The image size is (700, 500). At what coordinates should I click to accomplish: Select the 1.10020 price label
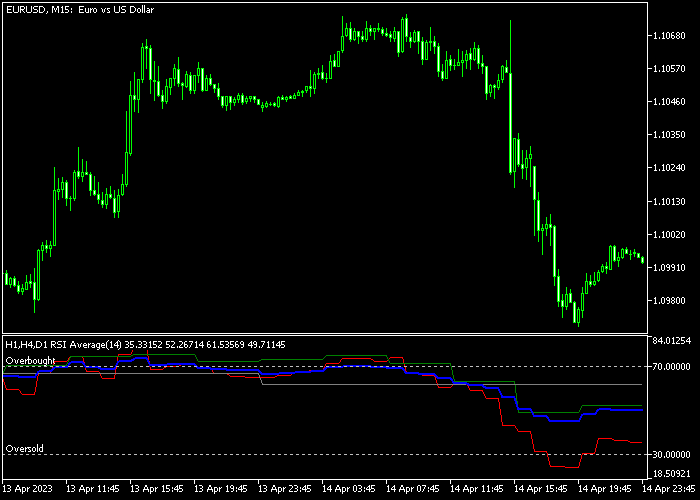(x=669, y=234)
